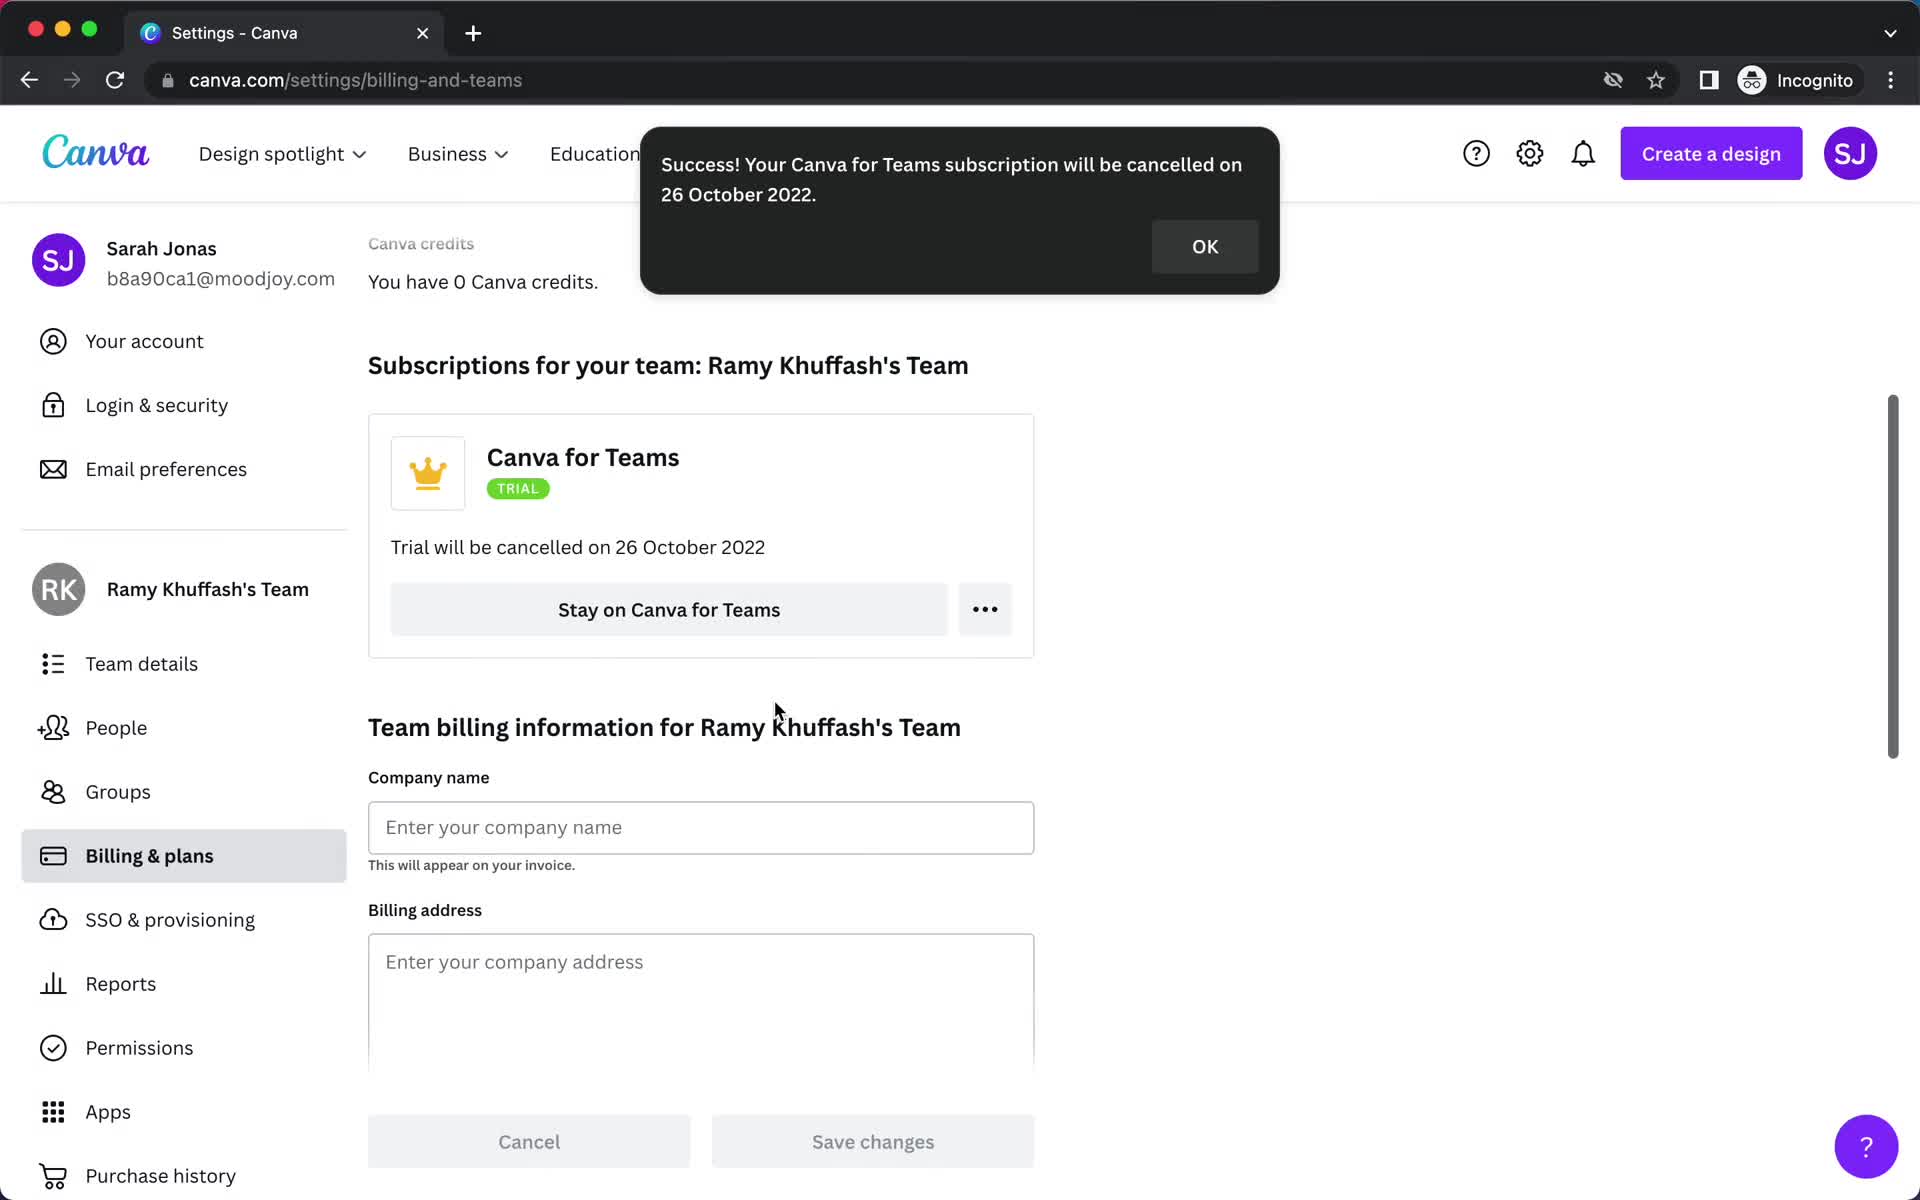Open Groups section

tap(184, 792)
